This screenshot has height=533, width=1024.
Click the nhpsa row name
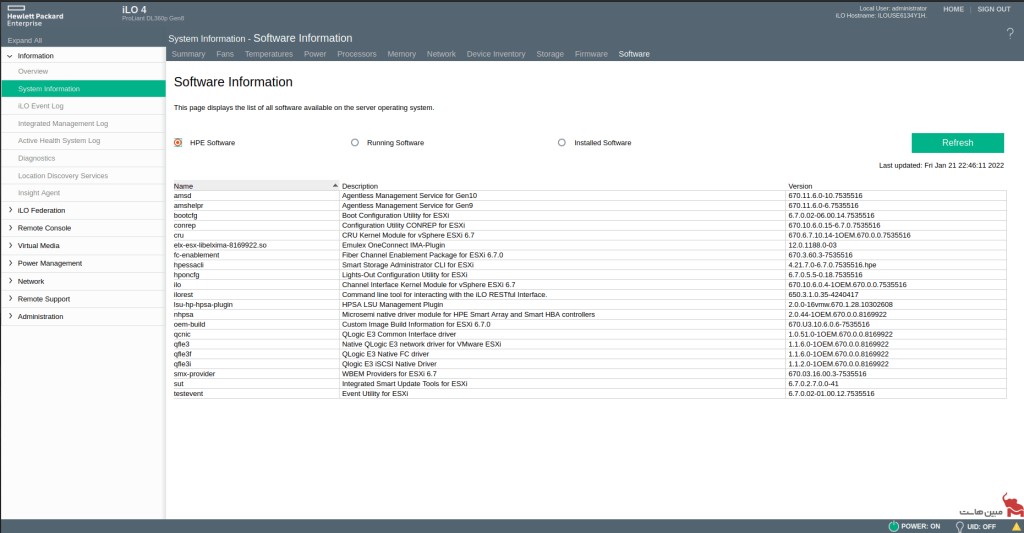[184, 314]
